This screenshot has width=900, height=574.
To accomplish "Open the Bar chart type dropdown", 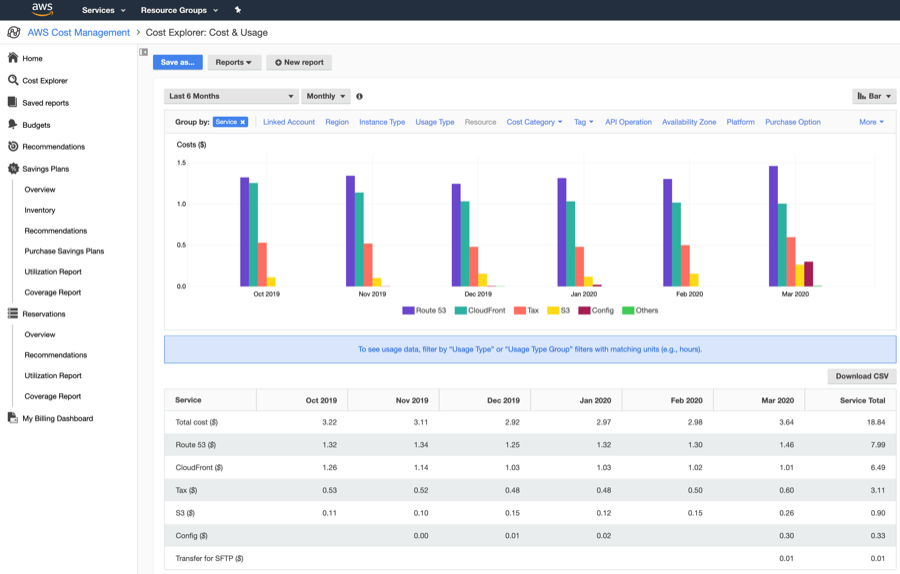I will click(x=874, y=96).
